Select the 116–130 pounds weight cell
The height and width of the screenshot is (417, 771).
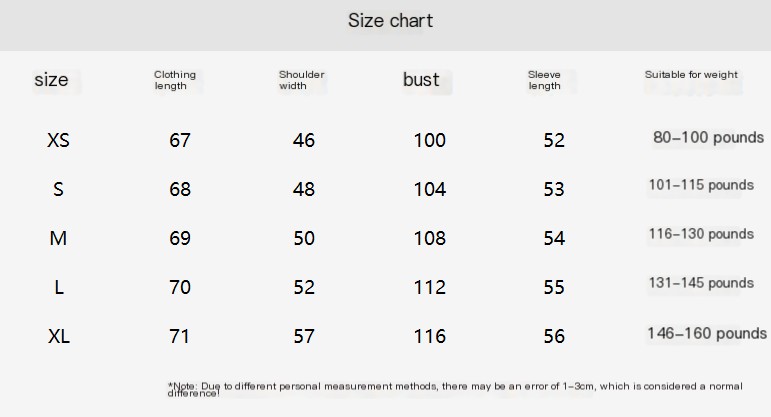tap(700, 234)
